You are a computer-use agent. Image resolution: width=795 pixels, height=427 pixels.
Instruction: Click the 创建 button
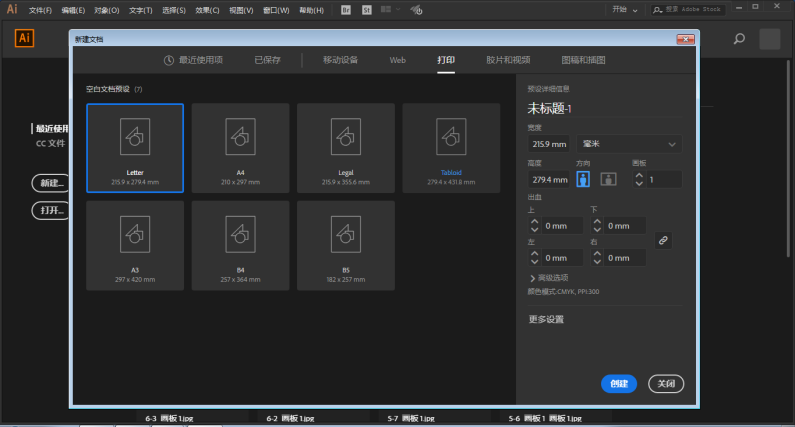click(x=619, y=384)
